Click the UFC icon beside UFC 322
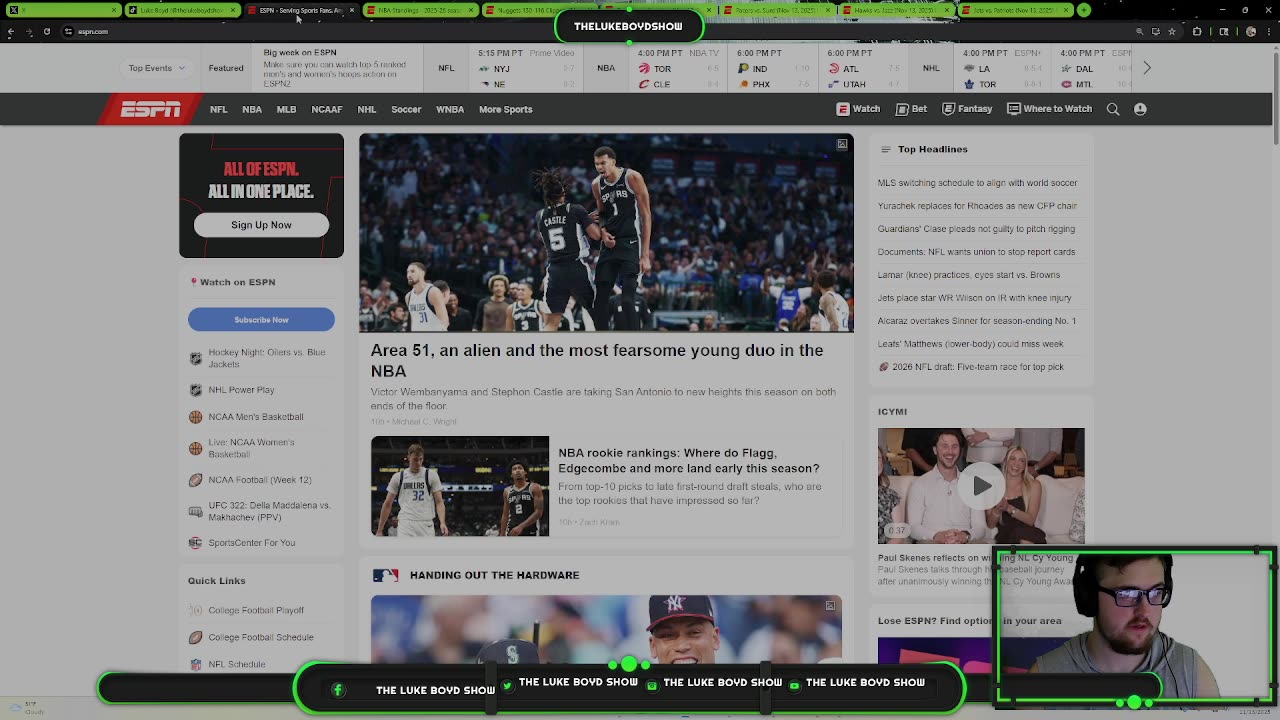The image size is (1280, 720). coord(195,511)
